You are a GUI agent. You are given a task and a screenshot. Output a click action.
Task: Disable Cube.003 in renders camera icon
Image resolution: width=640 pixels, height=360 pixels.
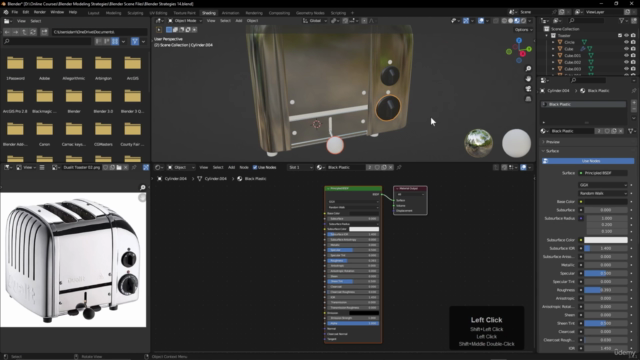[633, 69]
